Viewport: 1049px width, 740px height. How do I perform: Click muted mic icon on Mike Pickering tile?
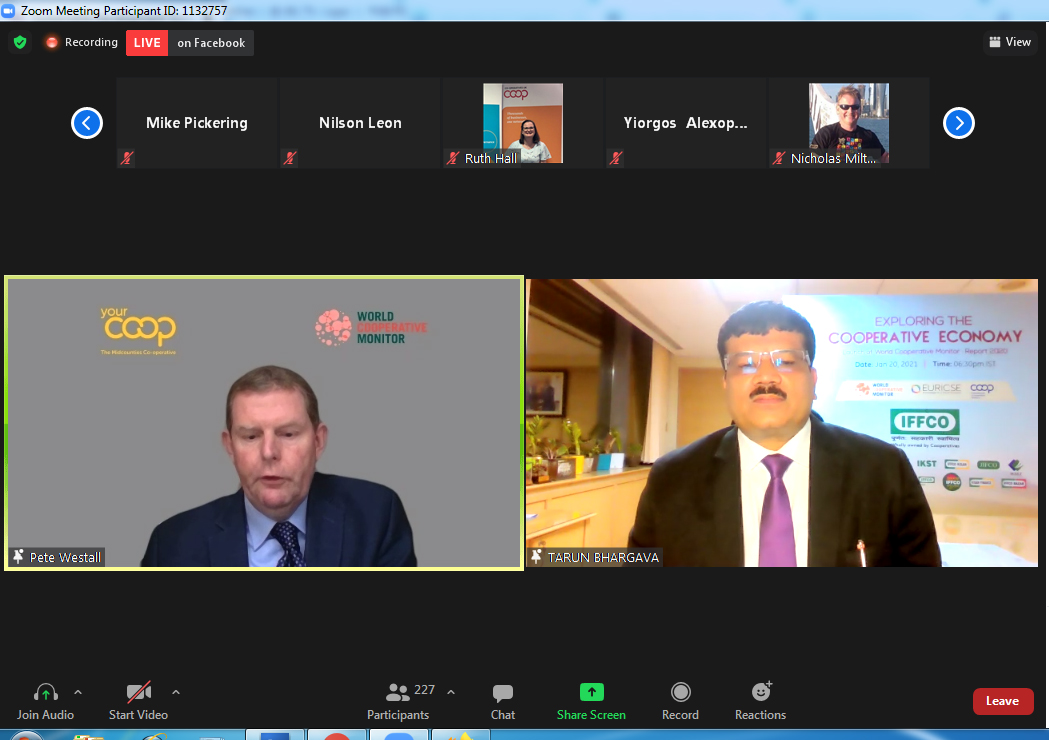127,158
